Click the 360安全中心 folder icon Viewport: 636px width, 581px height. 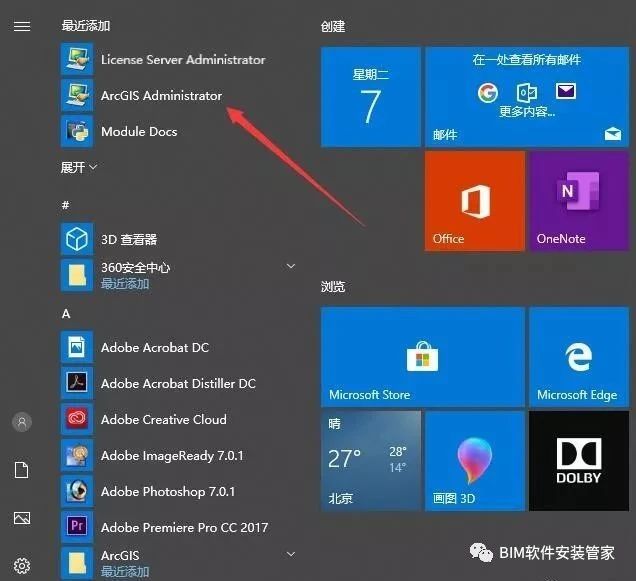[77, 275]
